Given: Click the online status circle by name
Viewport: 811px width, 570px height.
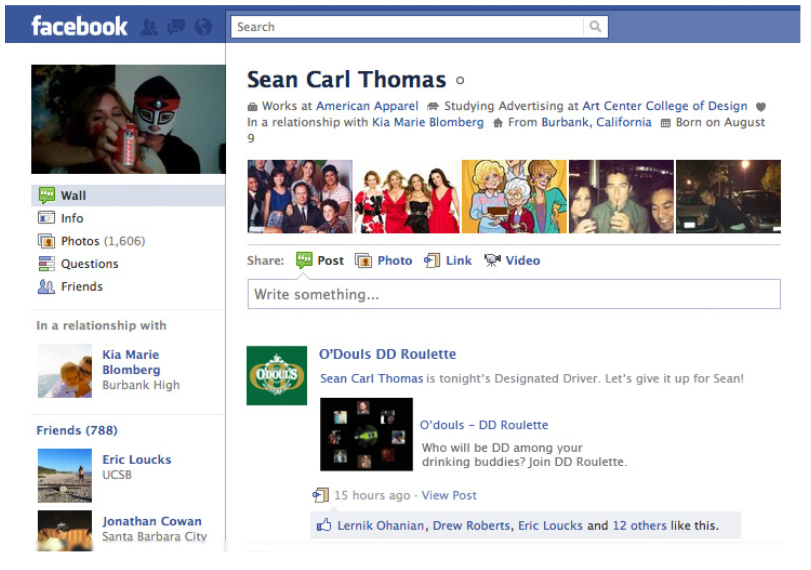Looking at the screenshot, I should pyautogui.click(x=460, y=81).
